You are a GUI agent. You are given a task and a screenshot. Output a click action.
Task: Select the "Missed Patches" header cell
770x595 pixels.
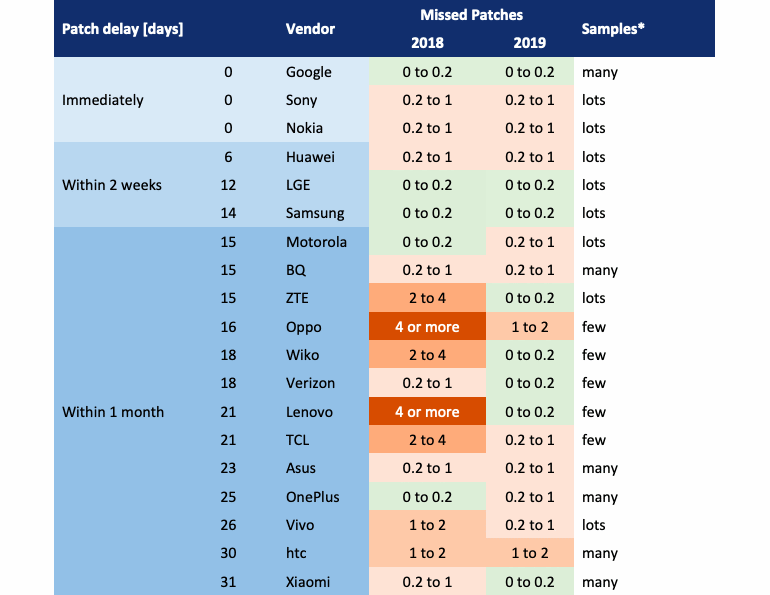[x=470, y=15]
